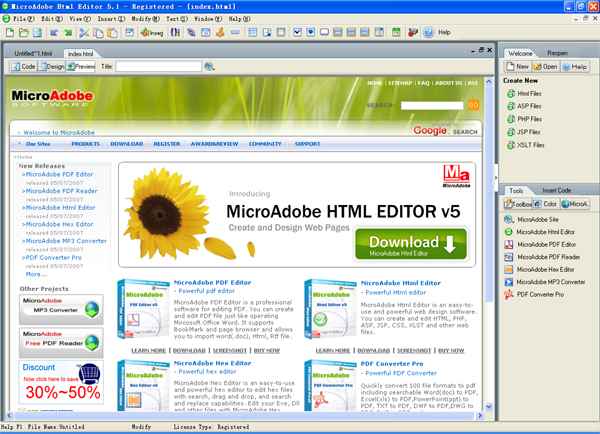The width and height of the screenshot is (600, 434).
Task: Open the Reopen tab in side panel
Action: coord(557,52)
